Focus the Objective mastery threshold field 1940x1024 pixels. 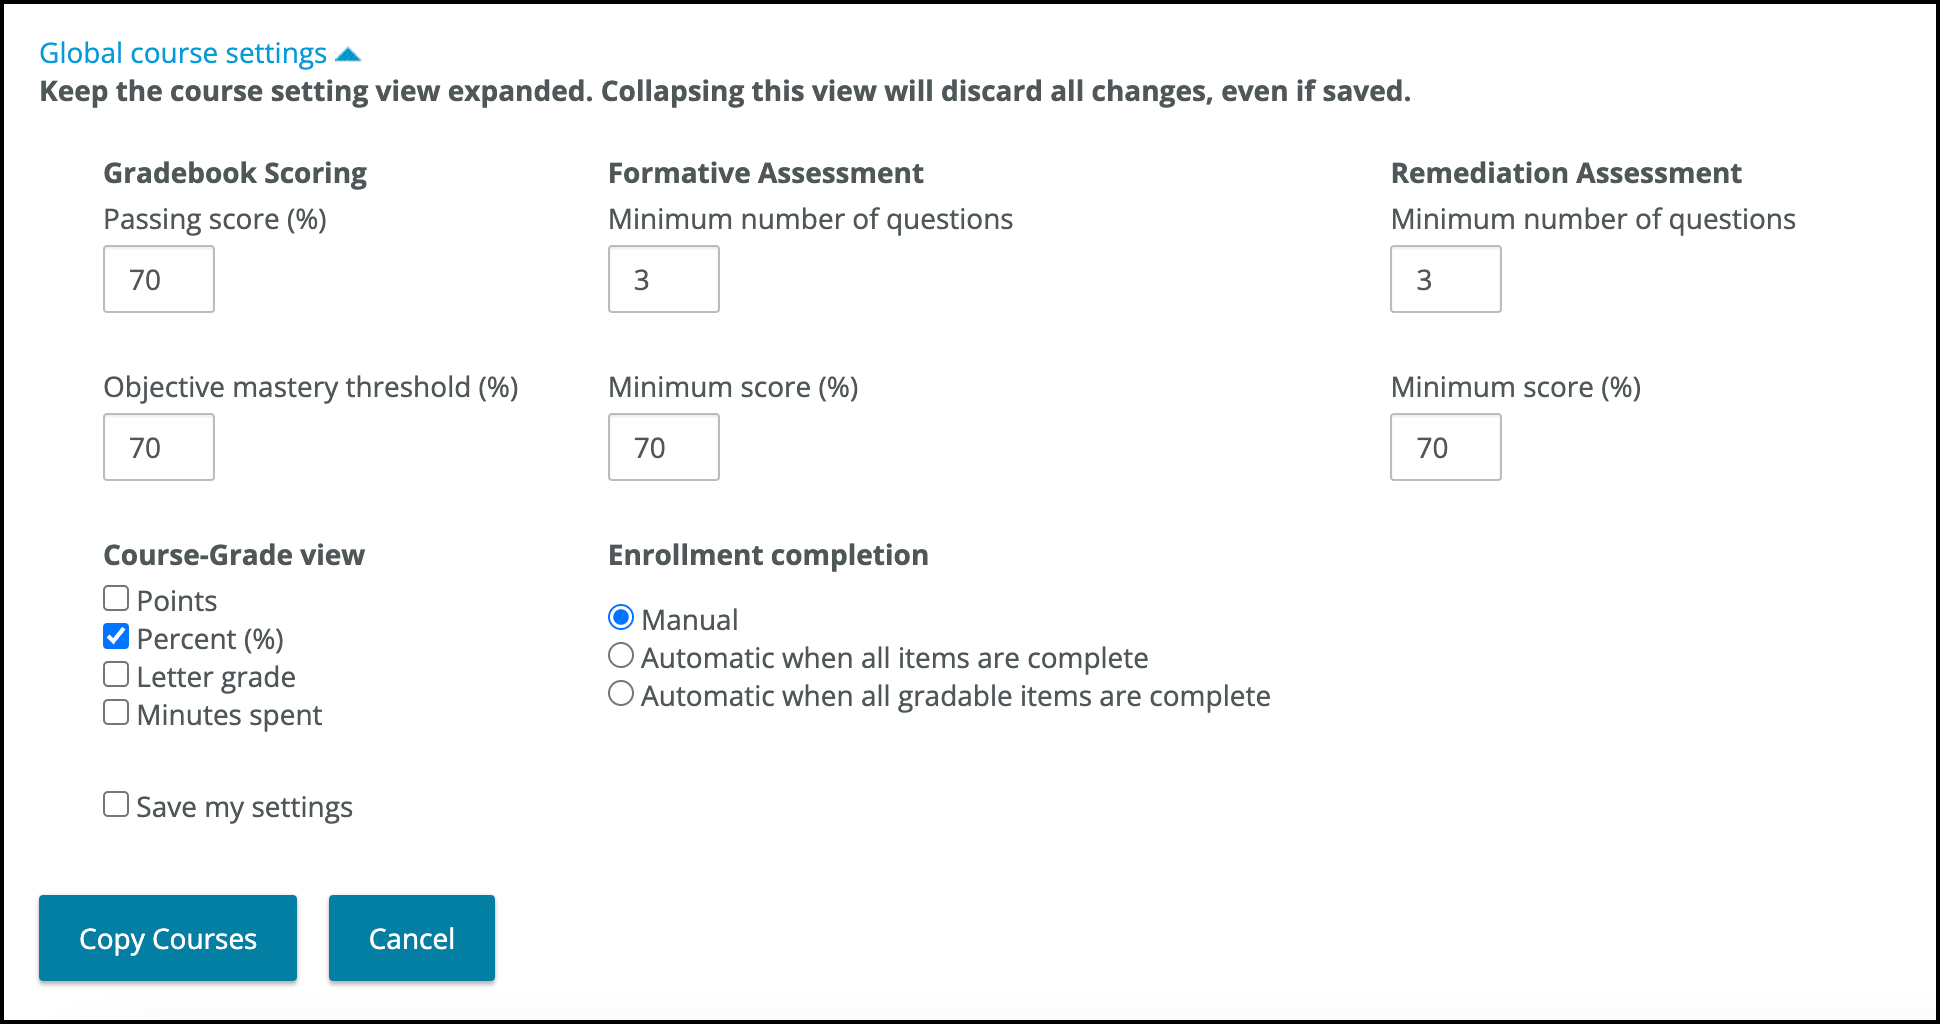click(159, 447)
